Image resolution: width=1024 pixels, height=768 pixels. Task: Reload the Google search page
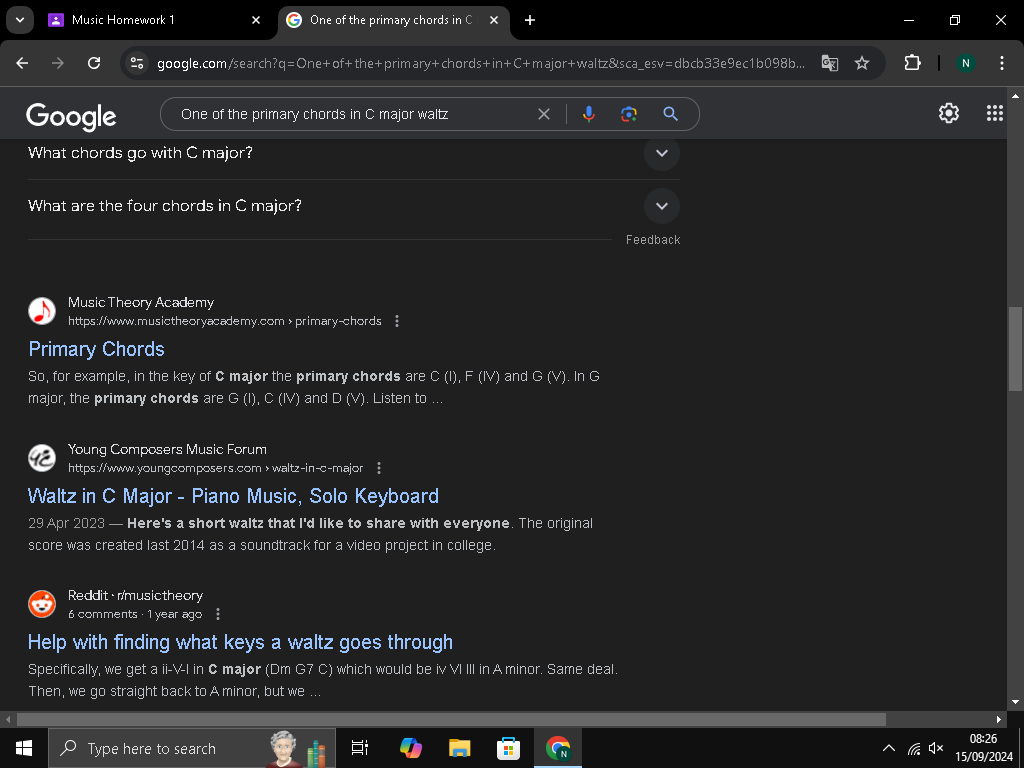[94, 63]
